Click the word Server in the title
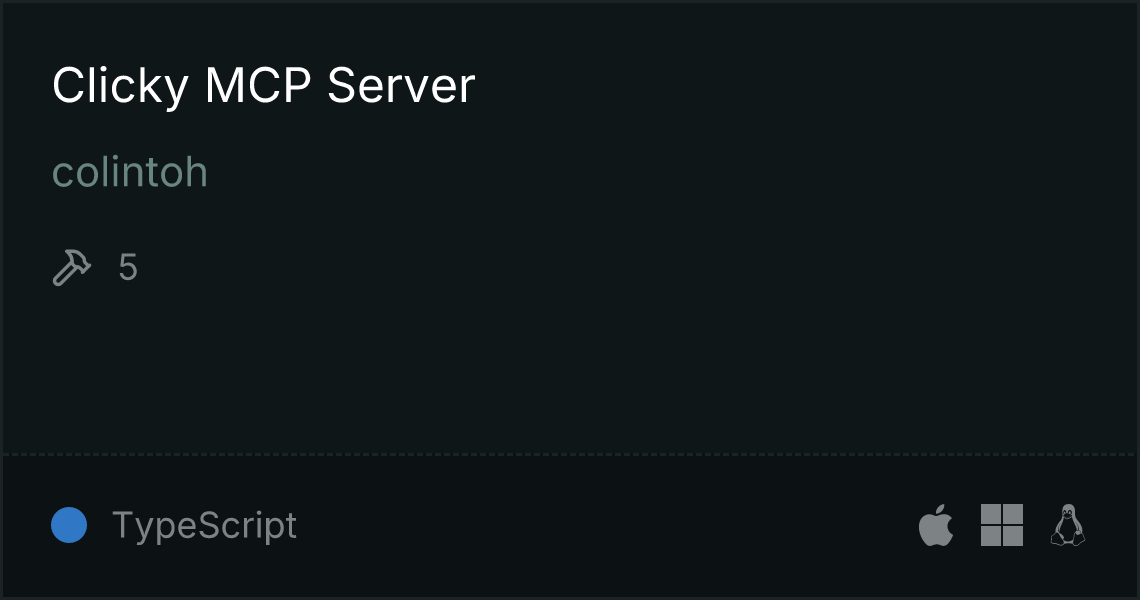This screenshot has width=1140, height=600. pyautogui.click(x=401, y=86)
